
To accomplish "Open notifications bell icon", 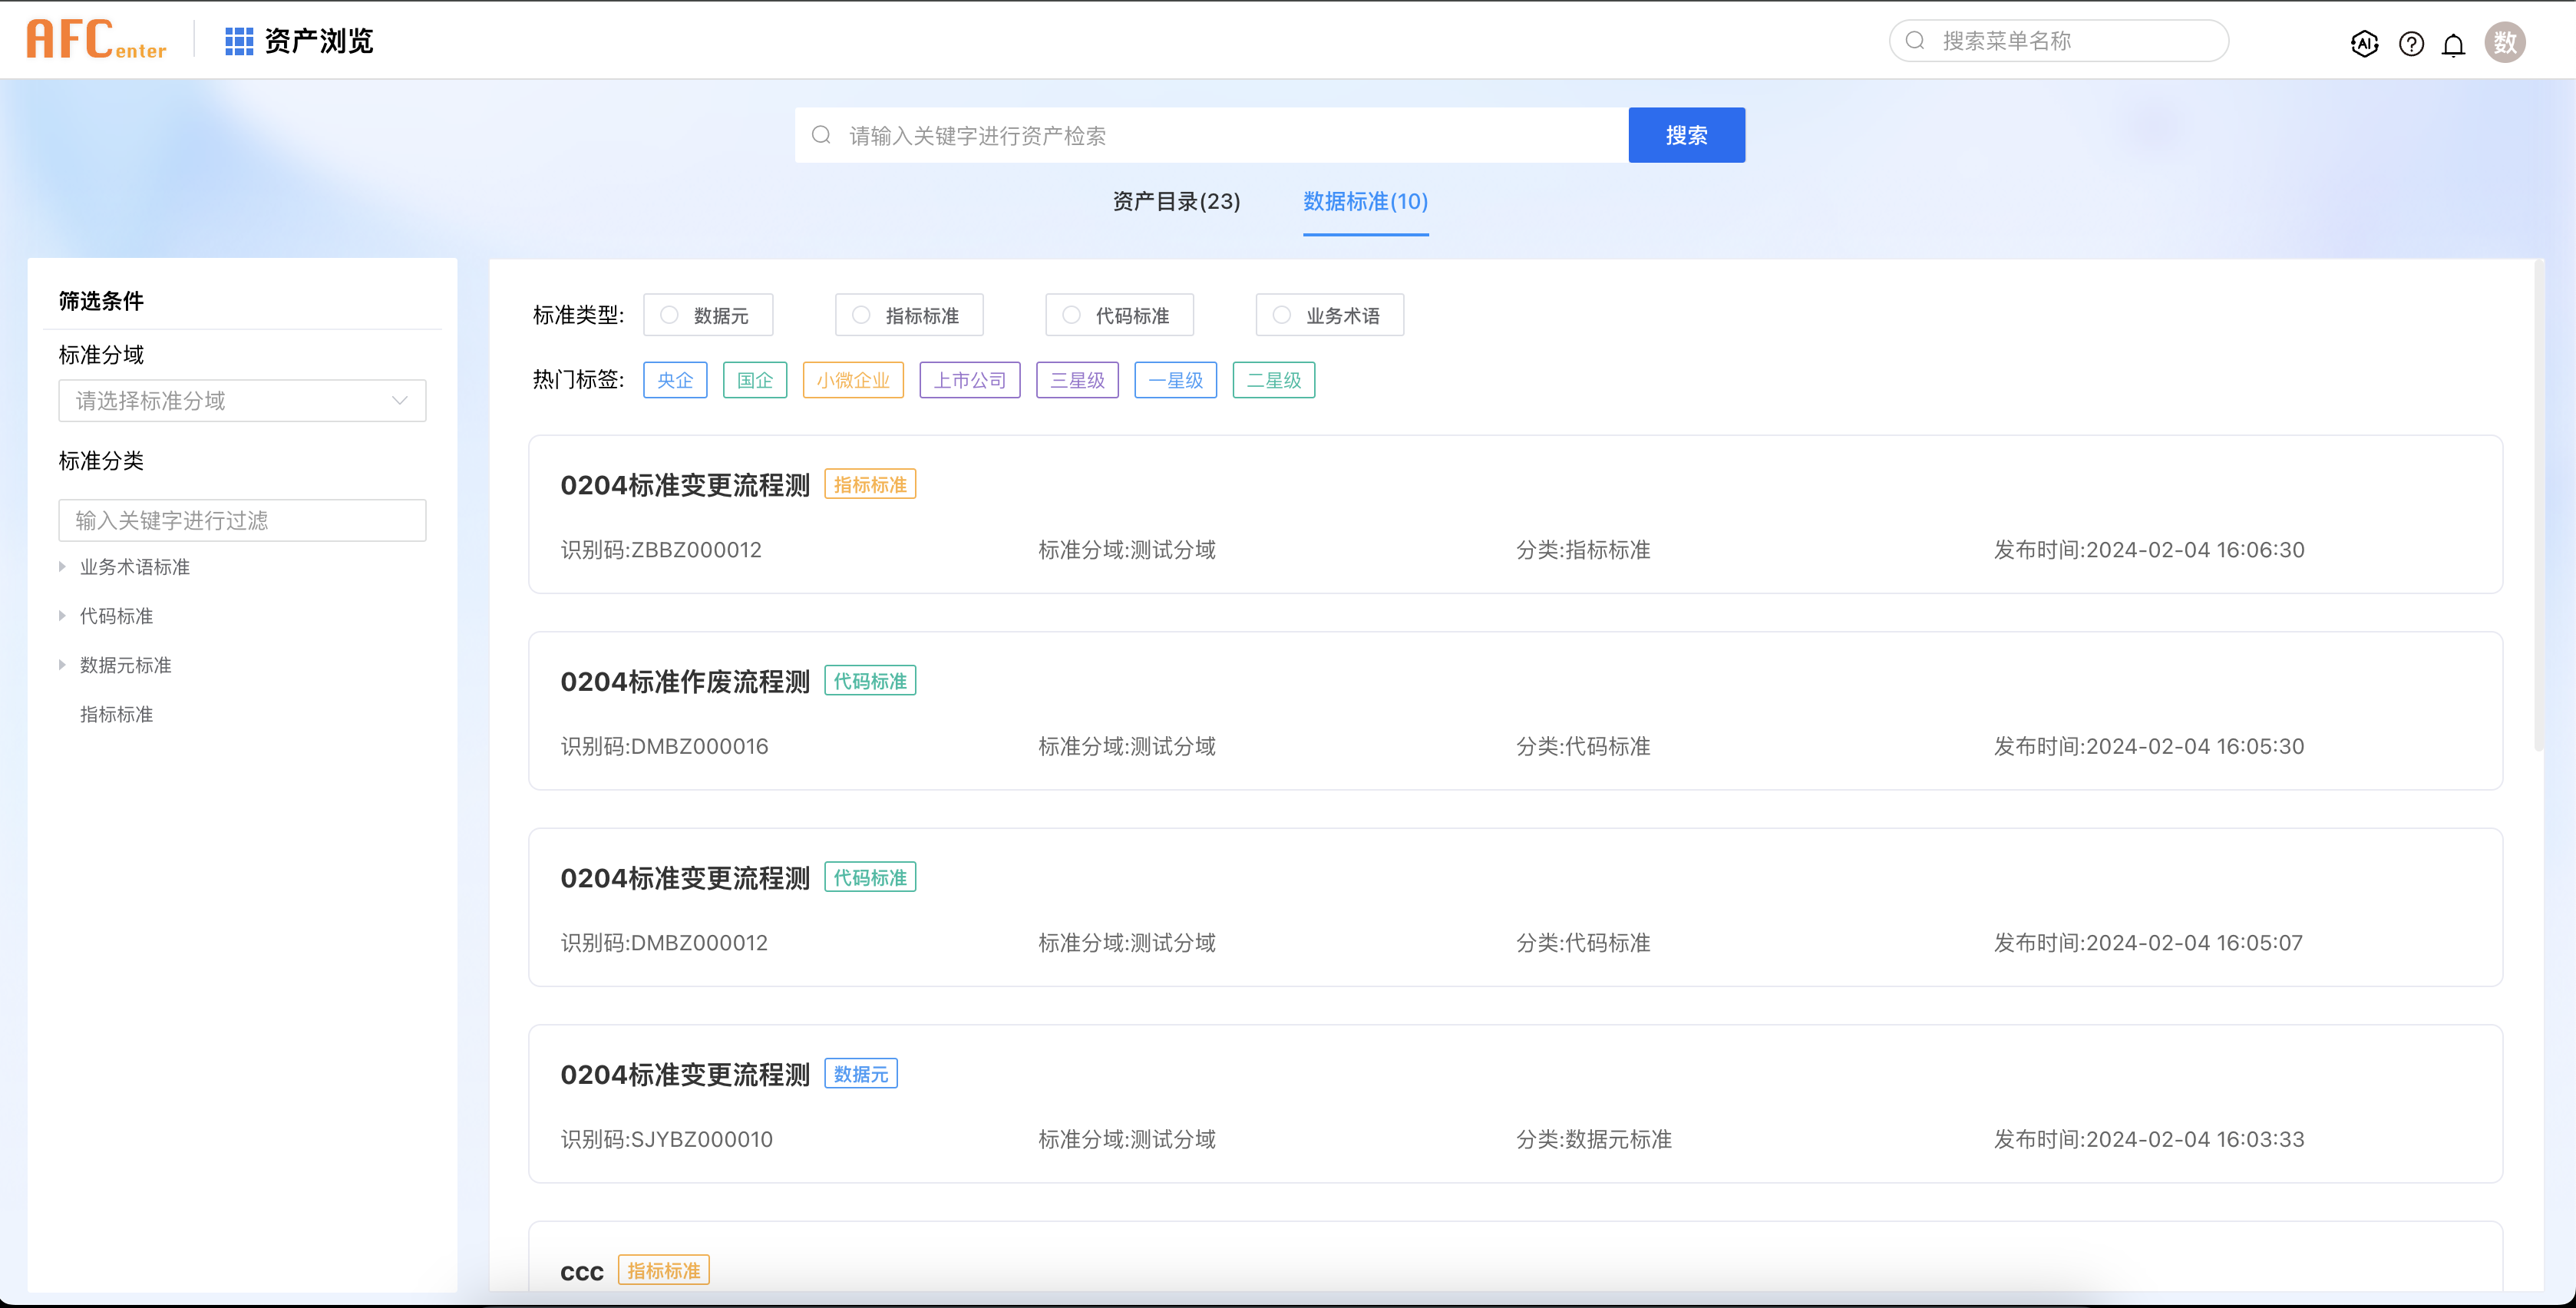I will pos(2453,44).
